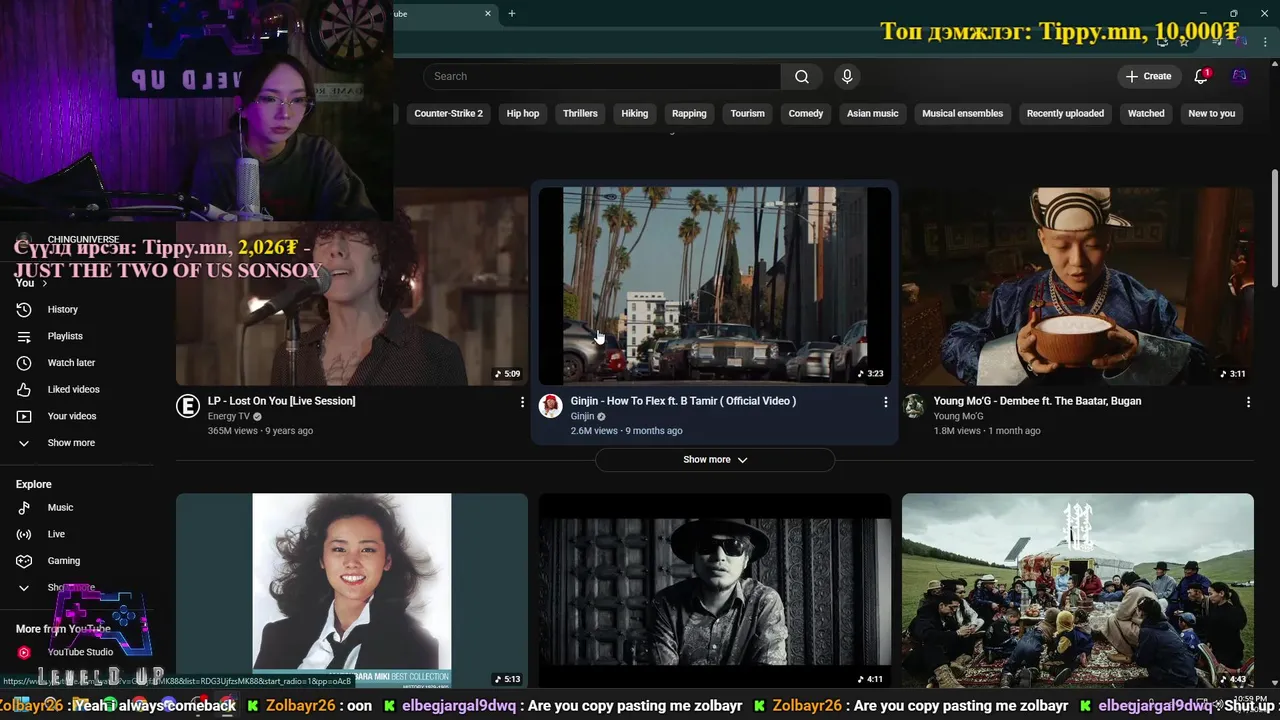Select the Watched filter chip
The height and width of the screenshot is (720, 1280).
click(1146, 113)
